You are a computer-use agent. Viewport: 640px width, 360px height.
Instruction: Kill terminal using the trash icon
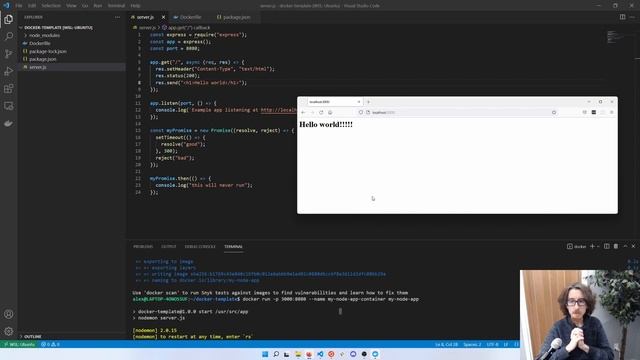pyautogui.click(x=616, y=246)
